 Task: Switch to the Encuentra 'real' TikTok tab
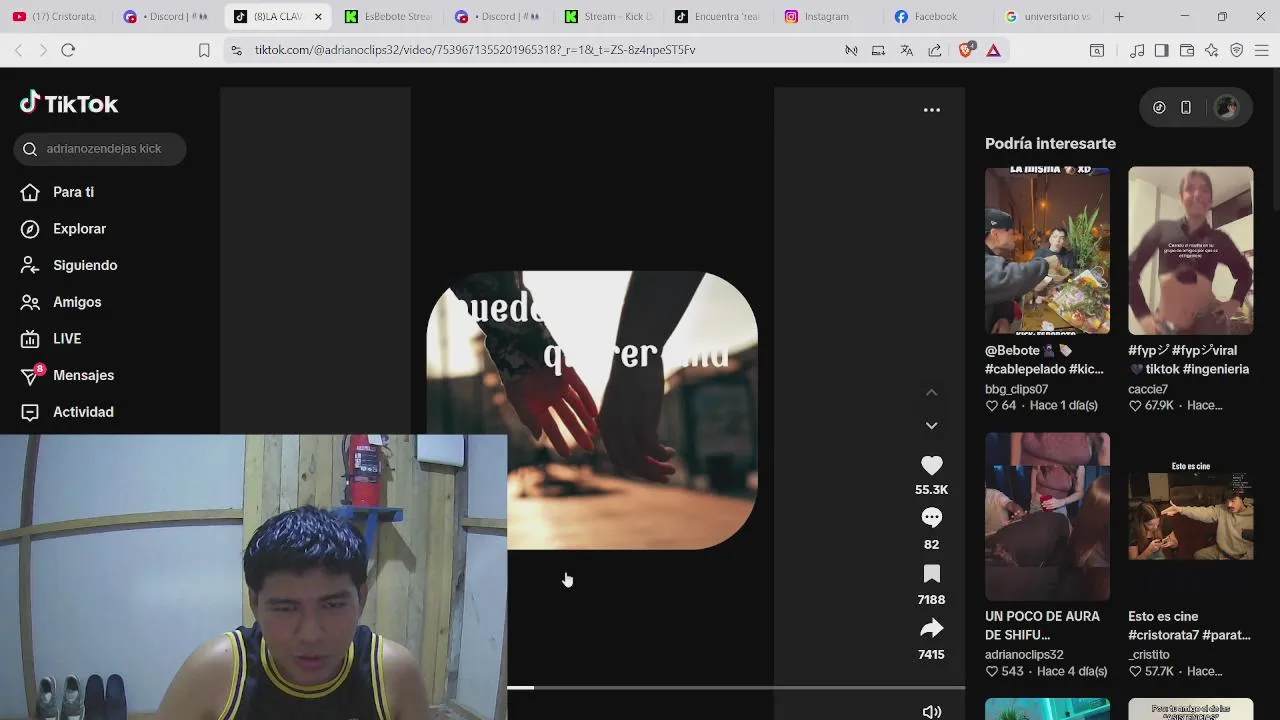click(x=717, y=16)
